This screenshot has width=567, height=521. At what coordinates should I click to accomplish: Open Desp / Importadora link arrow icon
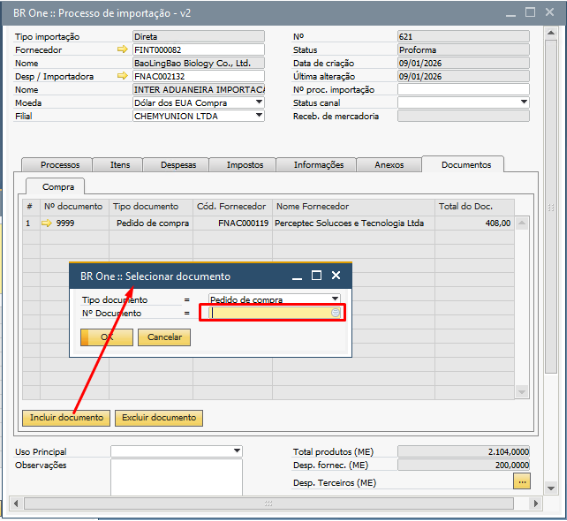123,76
